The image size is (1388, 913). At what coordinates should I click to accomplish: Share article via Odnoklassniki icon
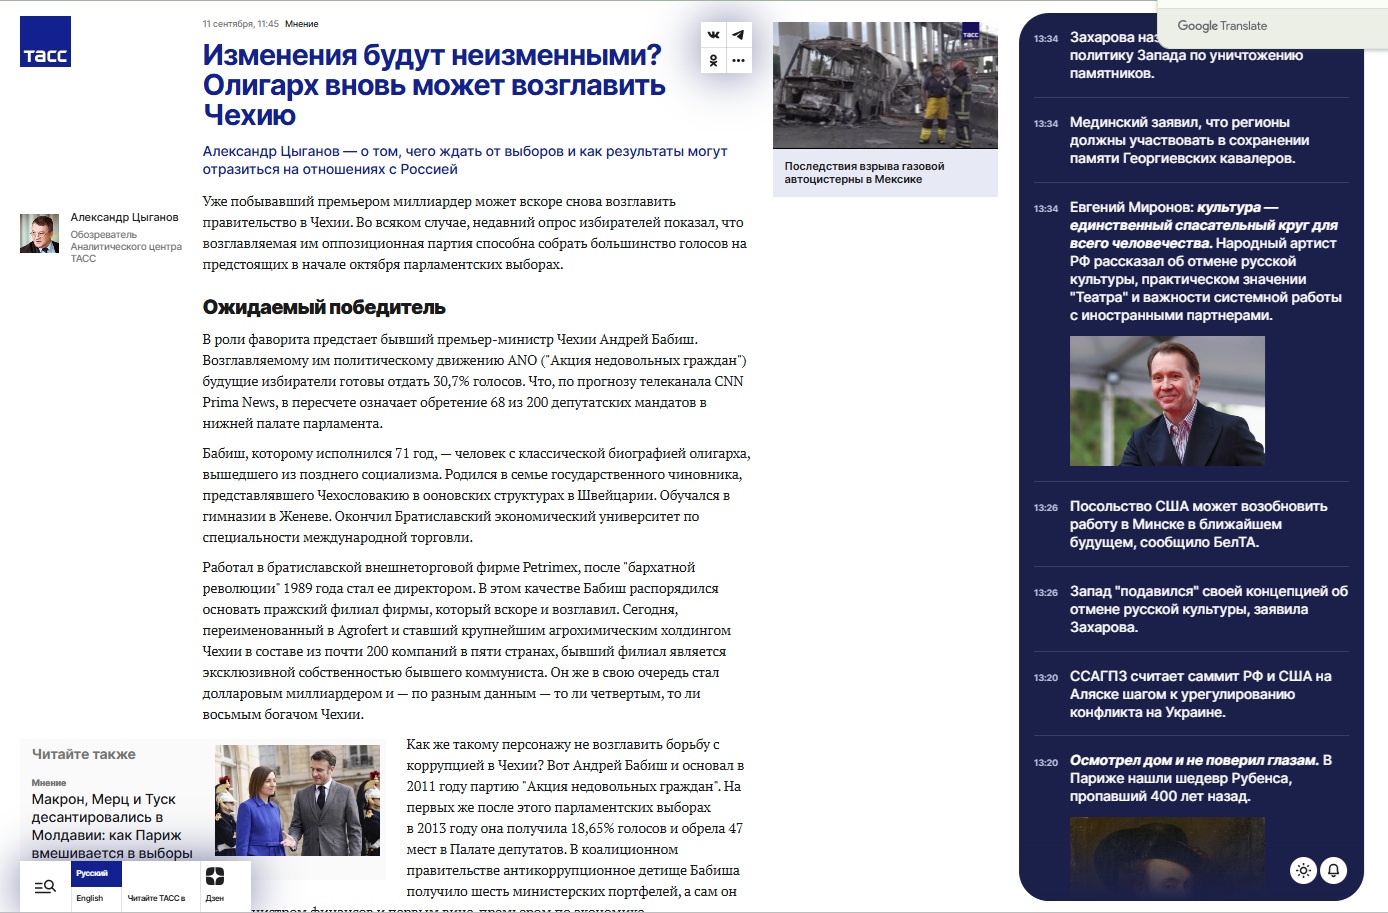tap(713, 61)
